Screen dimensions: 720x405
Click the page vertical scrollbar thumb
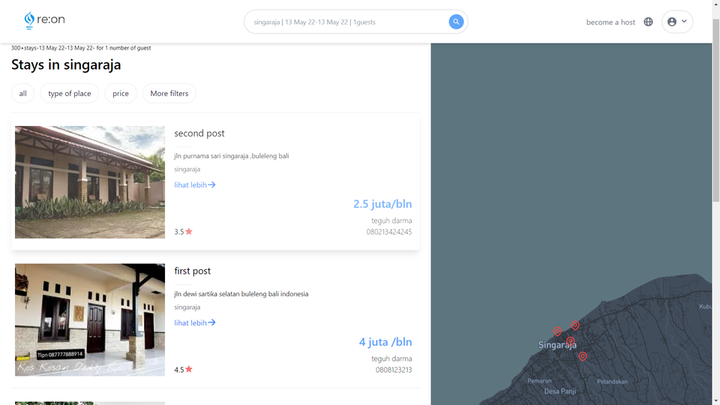coord(716,110)
